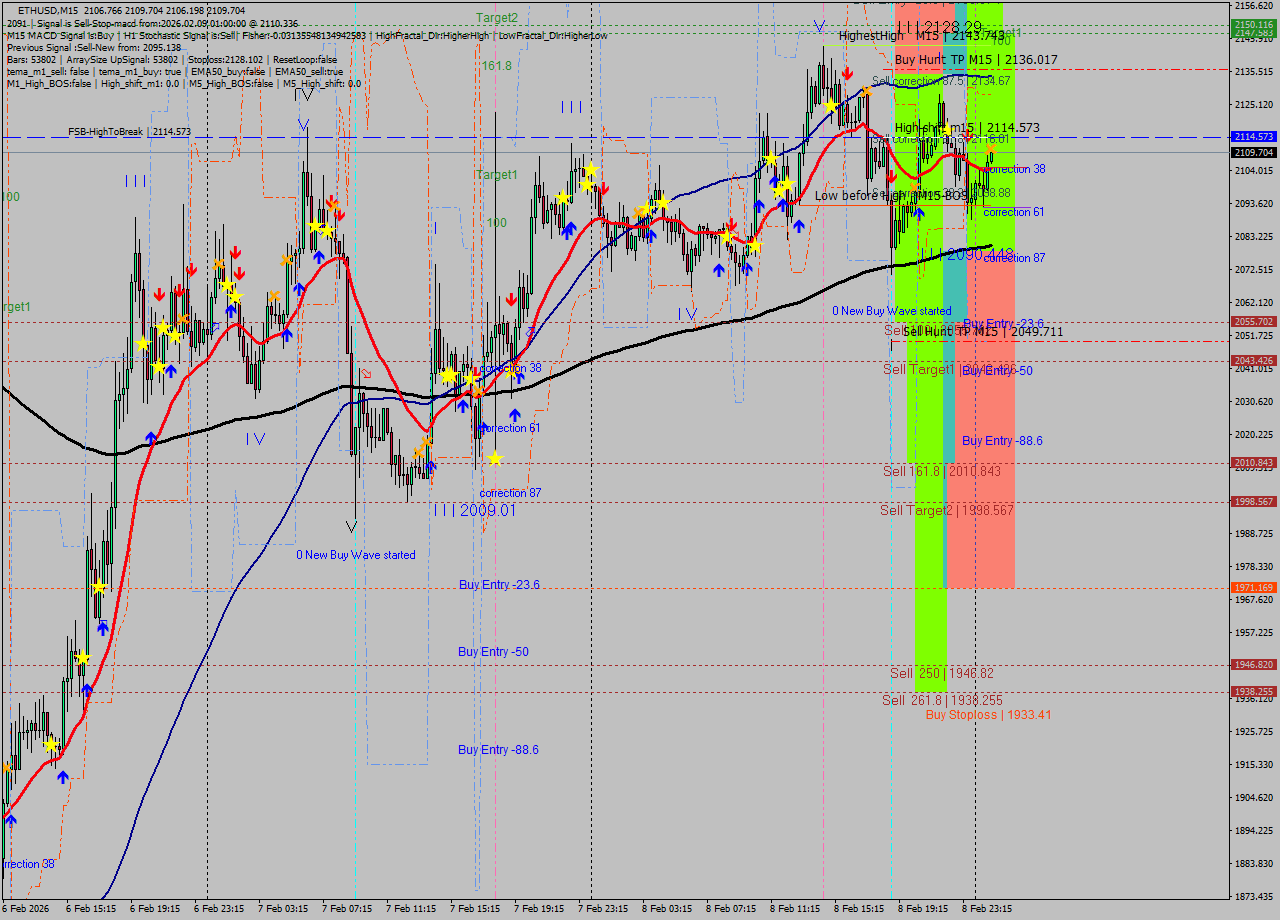Select the orange 1971.169 price axis tag

(1254, 588)
